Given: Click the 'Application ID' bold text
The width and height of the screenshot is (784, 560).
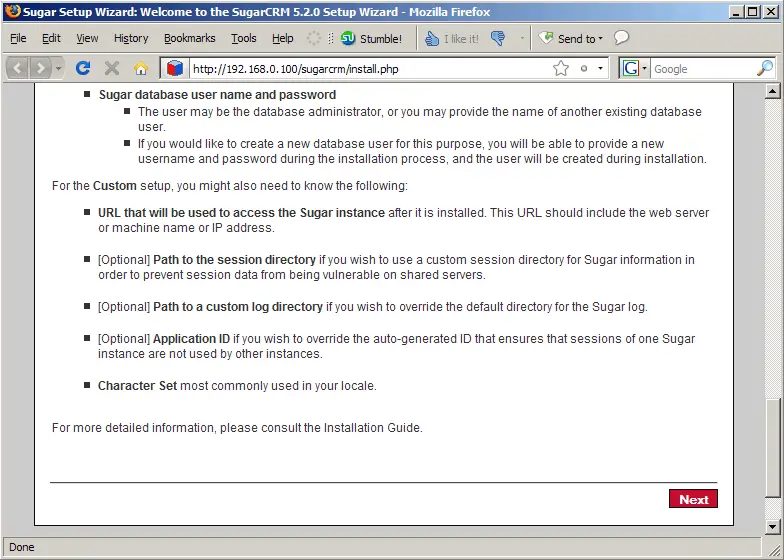Looking at the screenshot, I should click(191, 338).
